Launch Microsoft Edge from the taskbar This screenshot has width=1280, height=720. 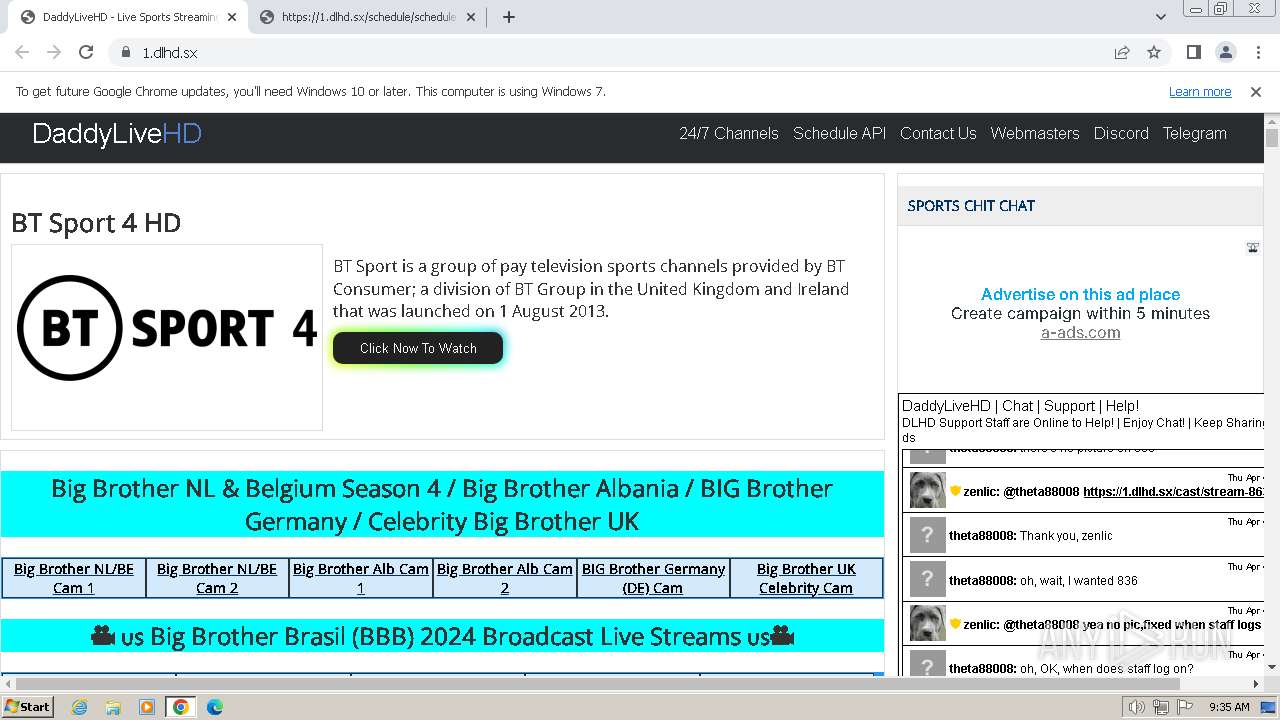215,707
